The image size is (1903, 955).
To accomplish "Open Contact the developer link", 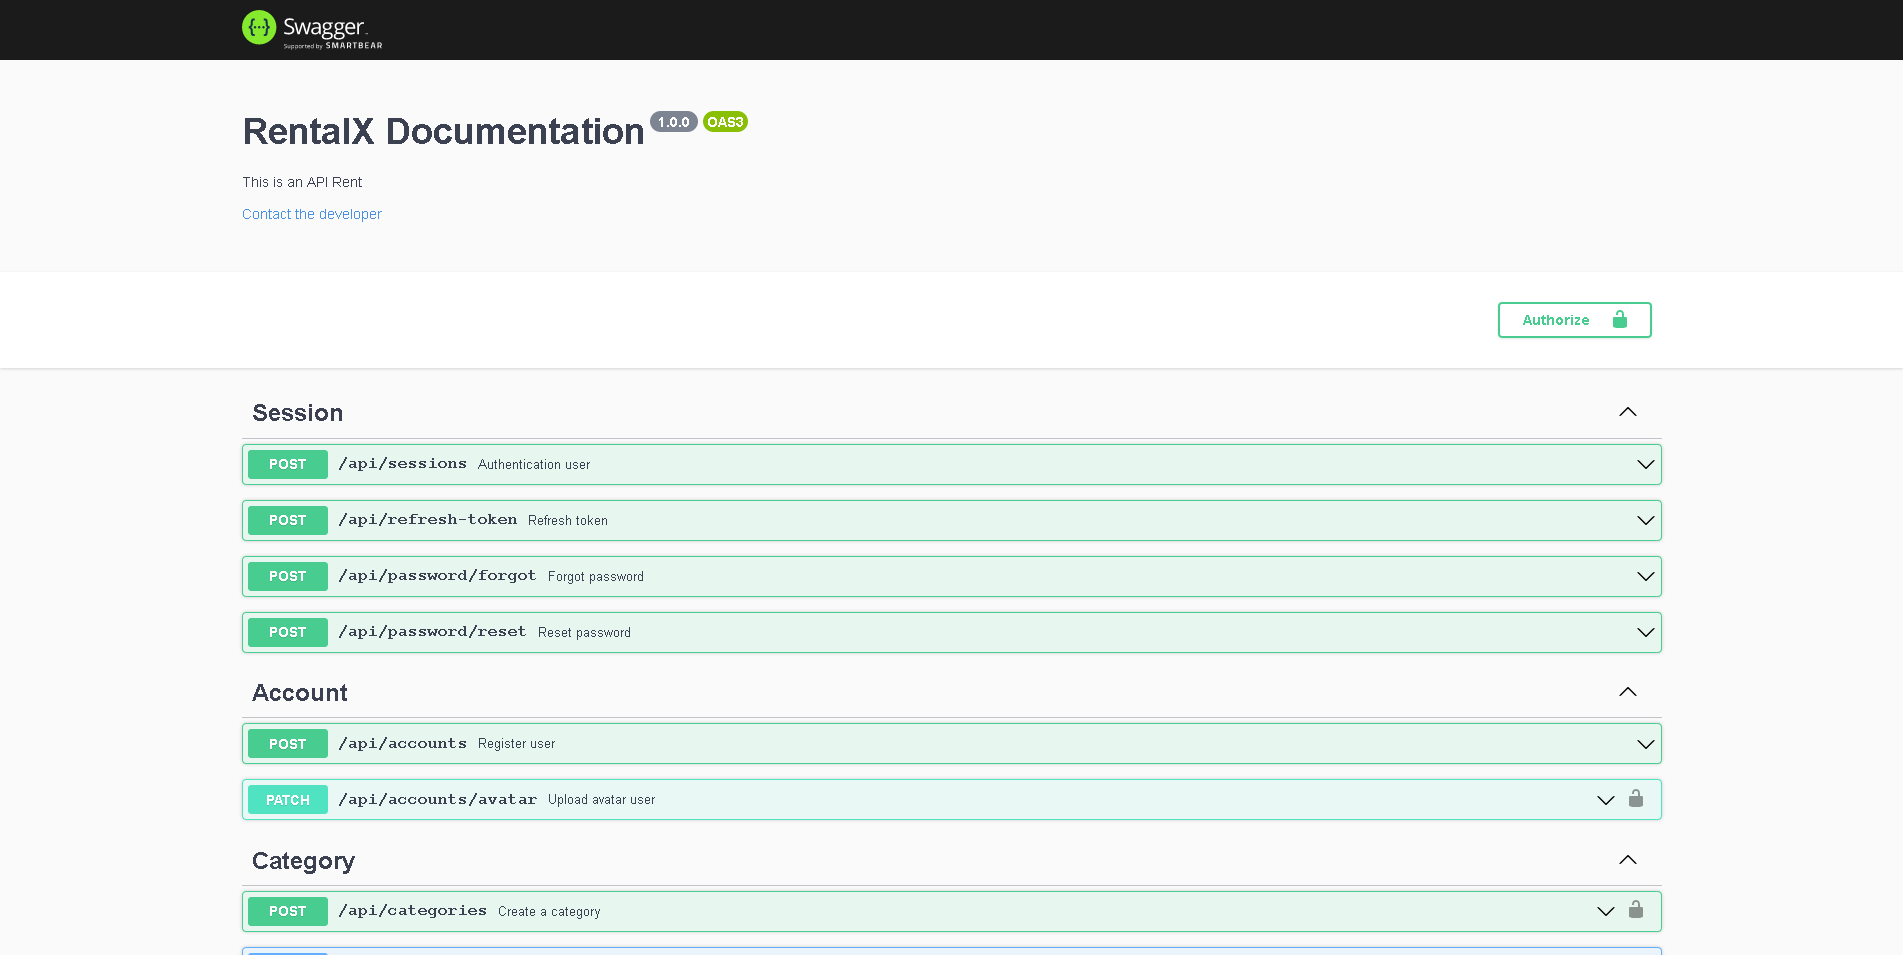I will (x=312, y=214).
